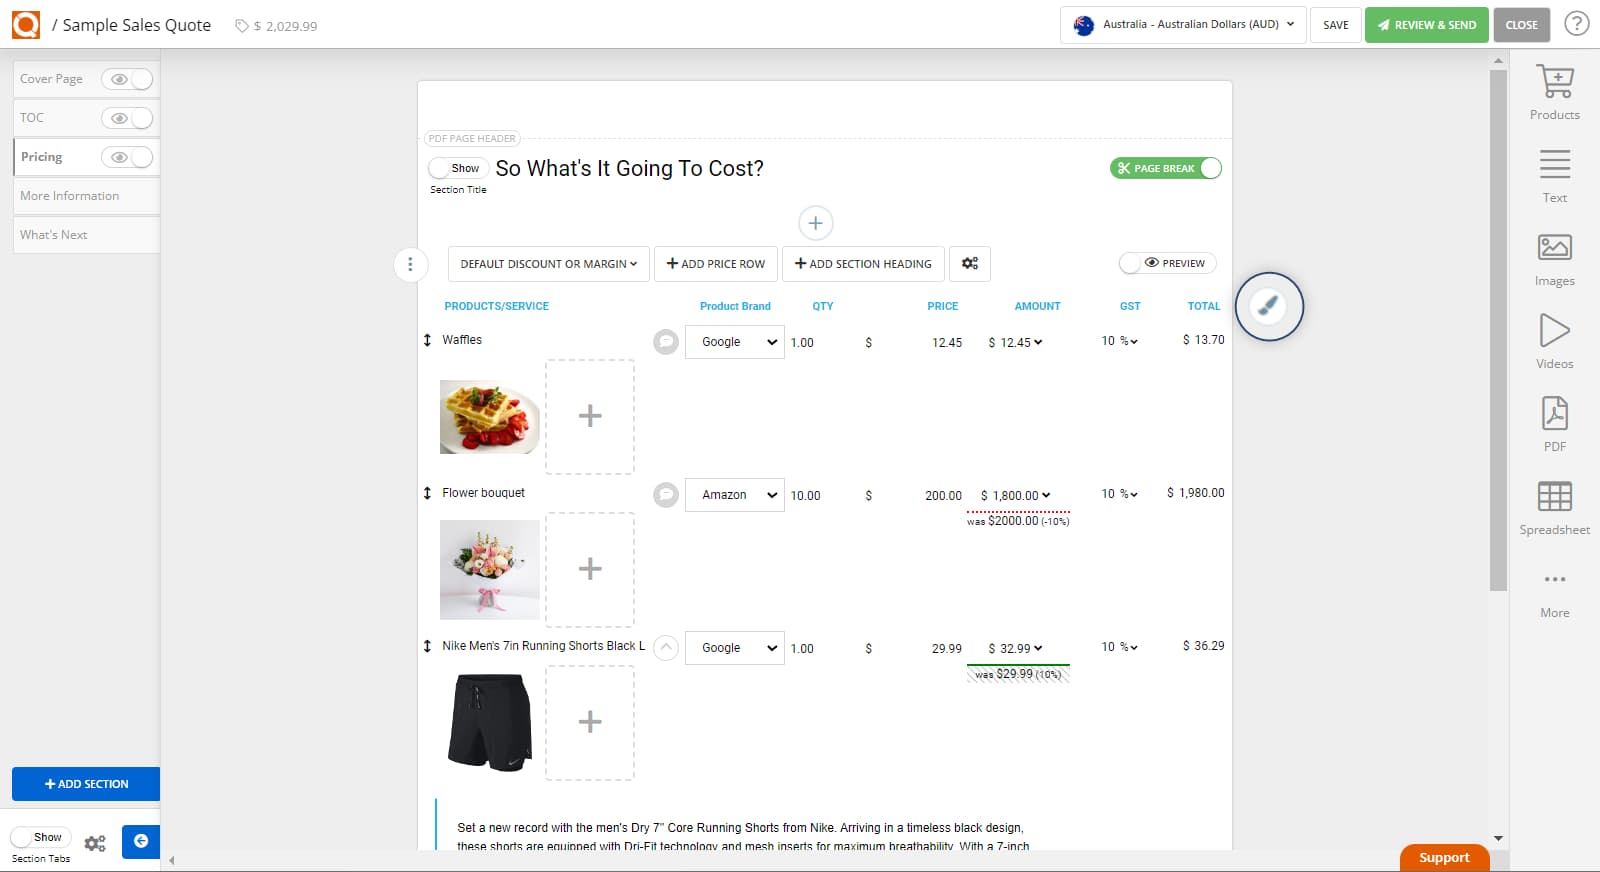This screenshot has width=1600, height=872.
Task: Select the TOC section
Action: coord(32,118)
